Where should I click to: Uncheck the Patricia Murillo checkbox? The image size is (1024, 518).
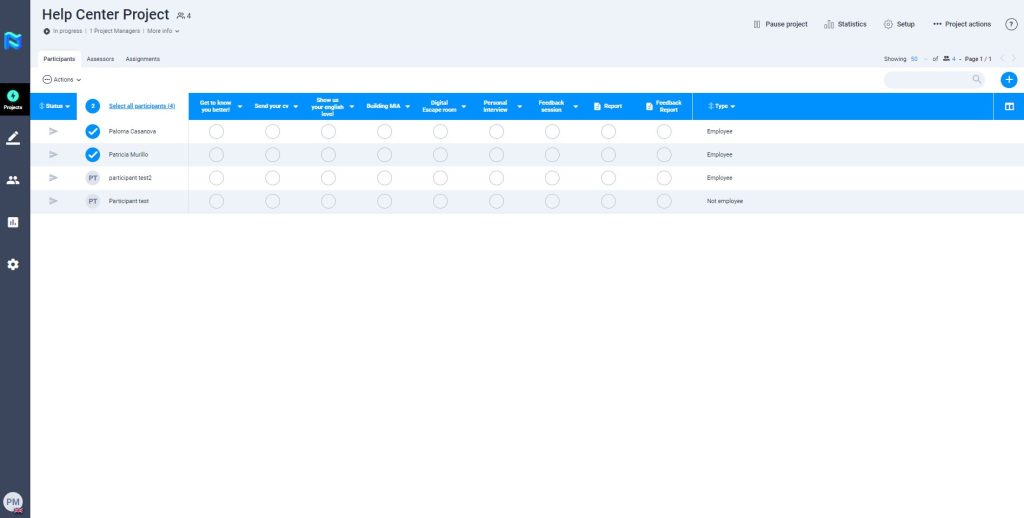tap(93, 155)
